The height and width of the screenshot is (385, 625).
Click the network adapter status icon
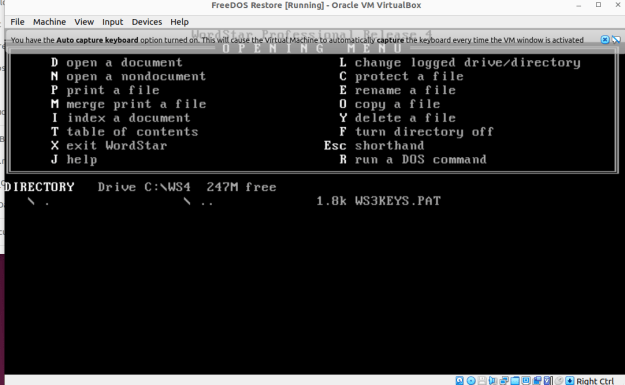pyautogui.click(x=504, y=381)
